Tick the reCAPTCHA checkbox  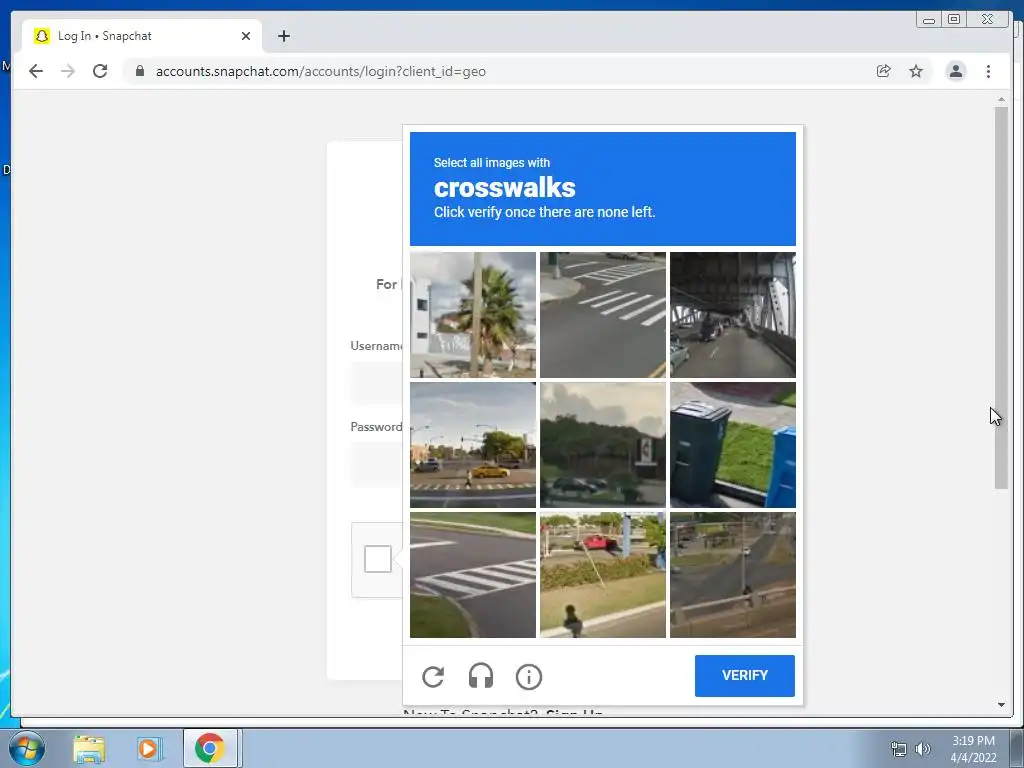tap(377, 559)
